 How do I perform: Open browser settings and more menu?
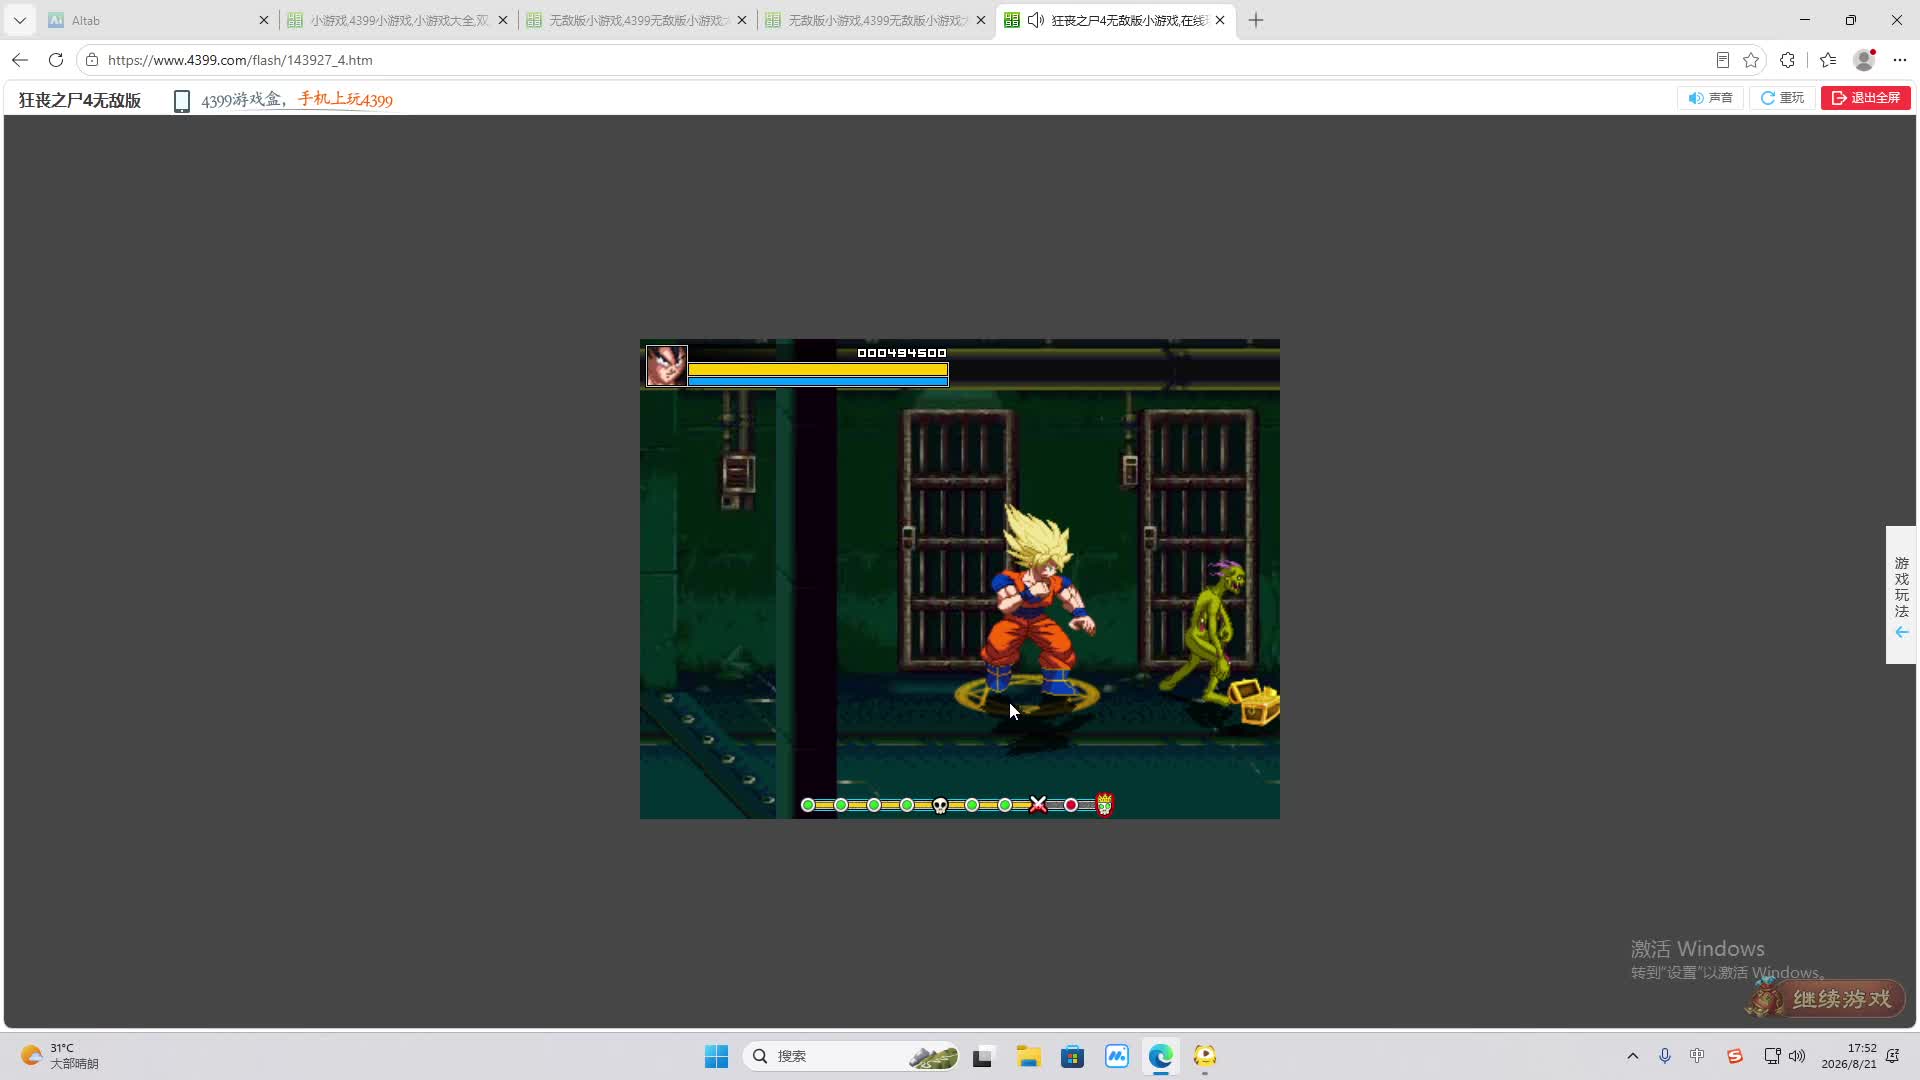click(x=1900, y=60)
